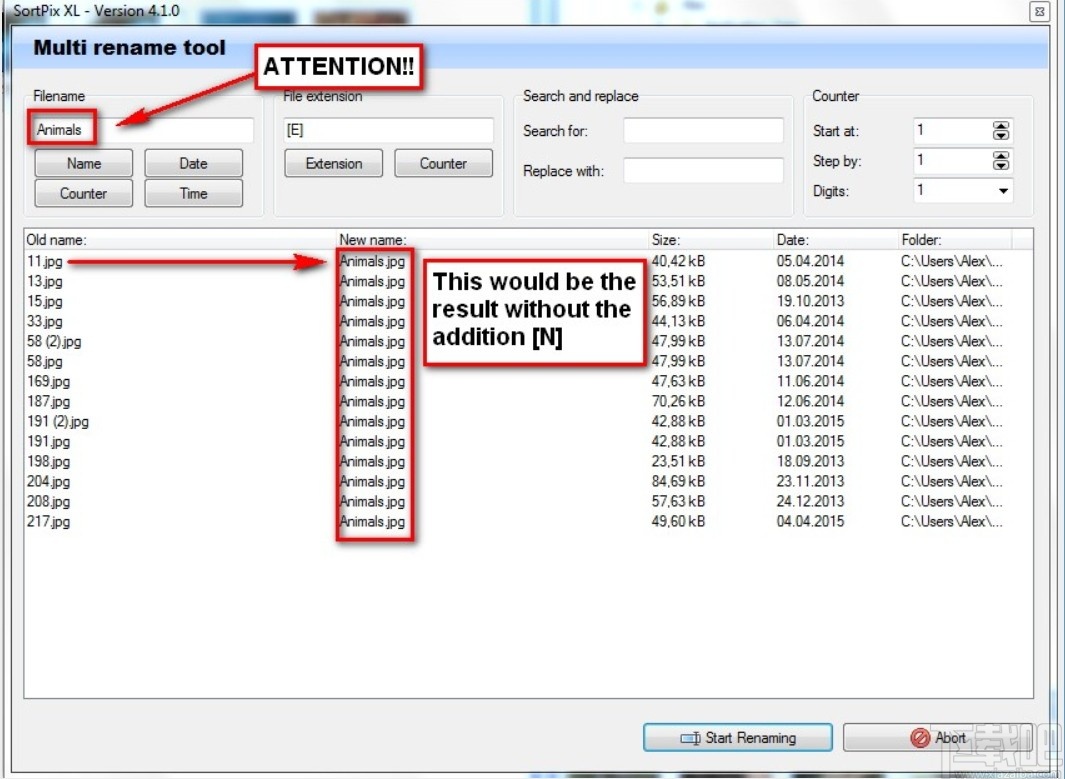Click date value 24.12.2013
Viewport: 1065px width, 779px height.
(810, 501)
